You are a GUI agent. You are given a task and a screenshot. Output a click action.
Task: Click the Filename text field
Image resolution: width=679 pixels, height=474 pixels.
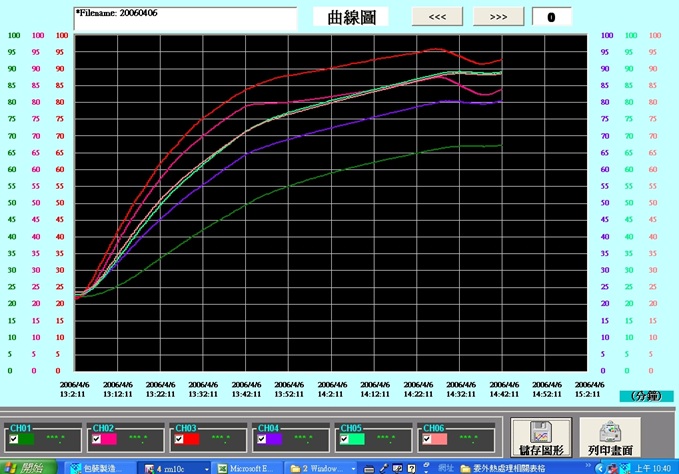[185, 19]
